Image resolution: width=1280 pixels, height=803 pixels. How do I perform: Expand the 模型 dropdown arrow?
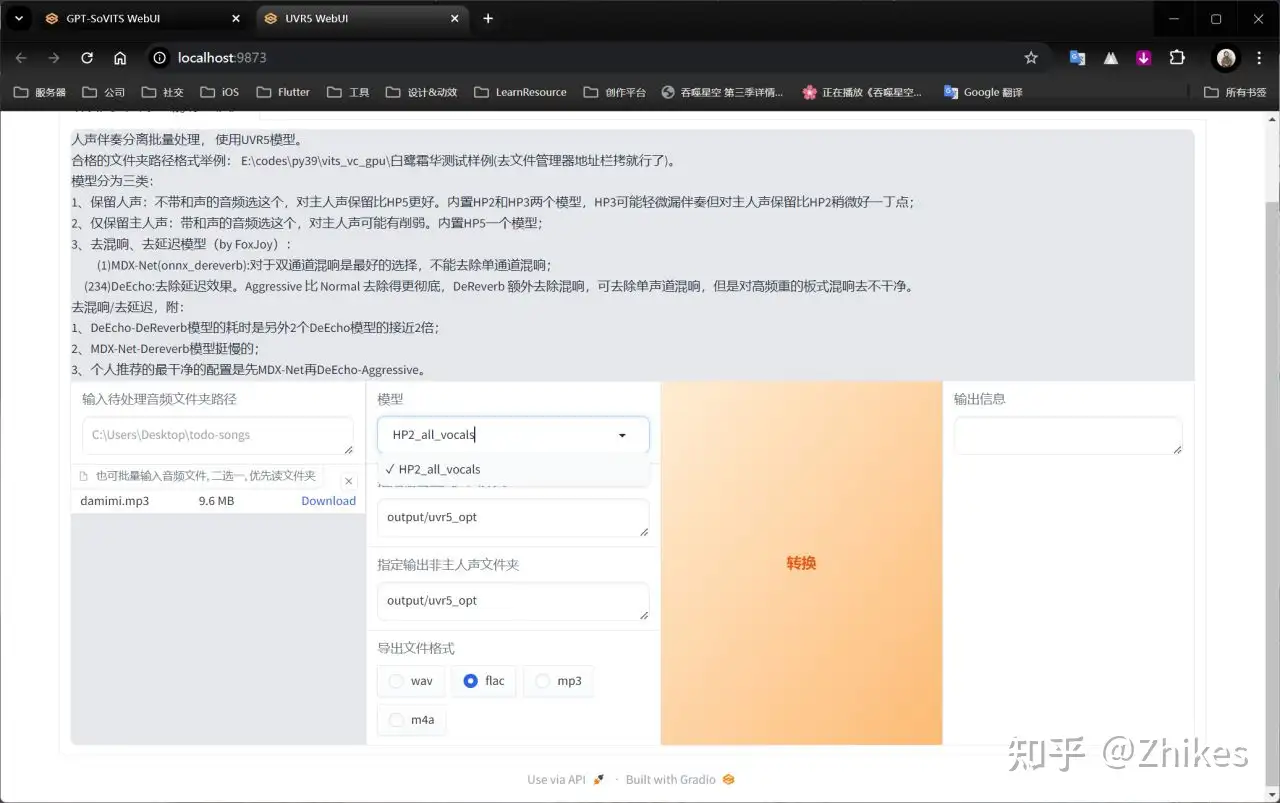tap(622, 435)
